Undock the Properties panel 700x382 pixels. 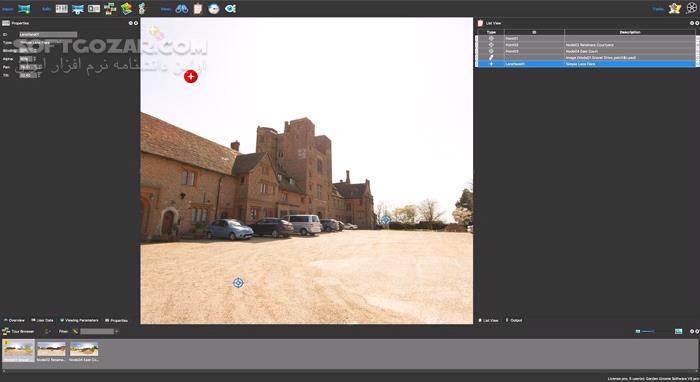tap(130, 23)
